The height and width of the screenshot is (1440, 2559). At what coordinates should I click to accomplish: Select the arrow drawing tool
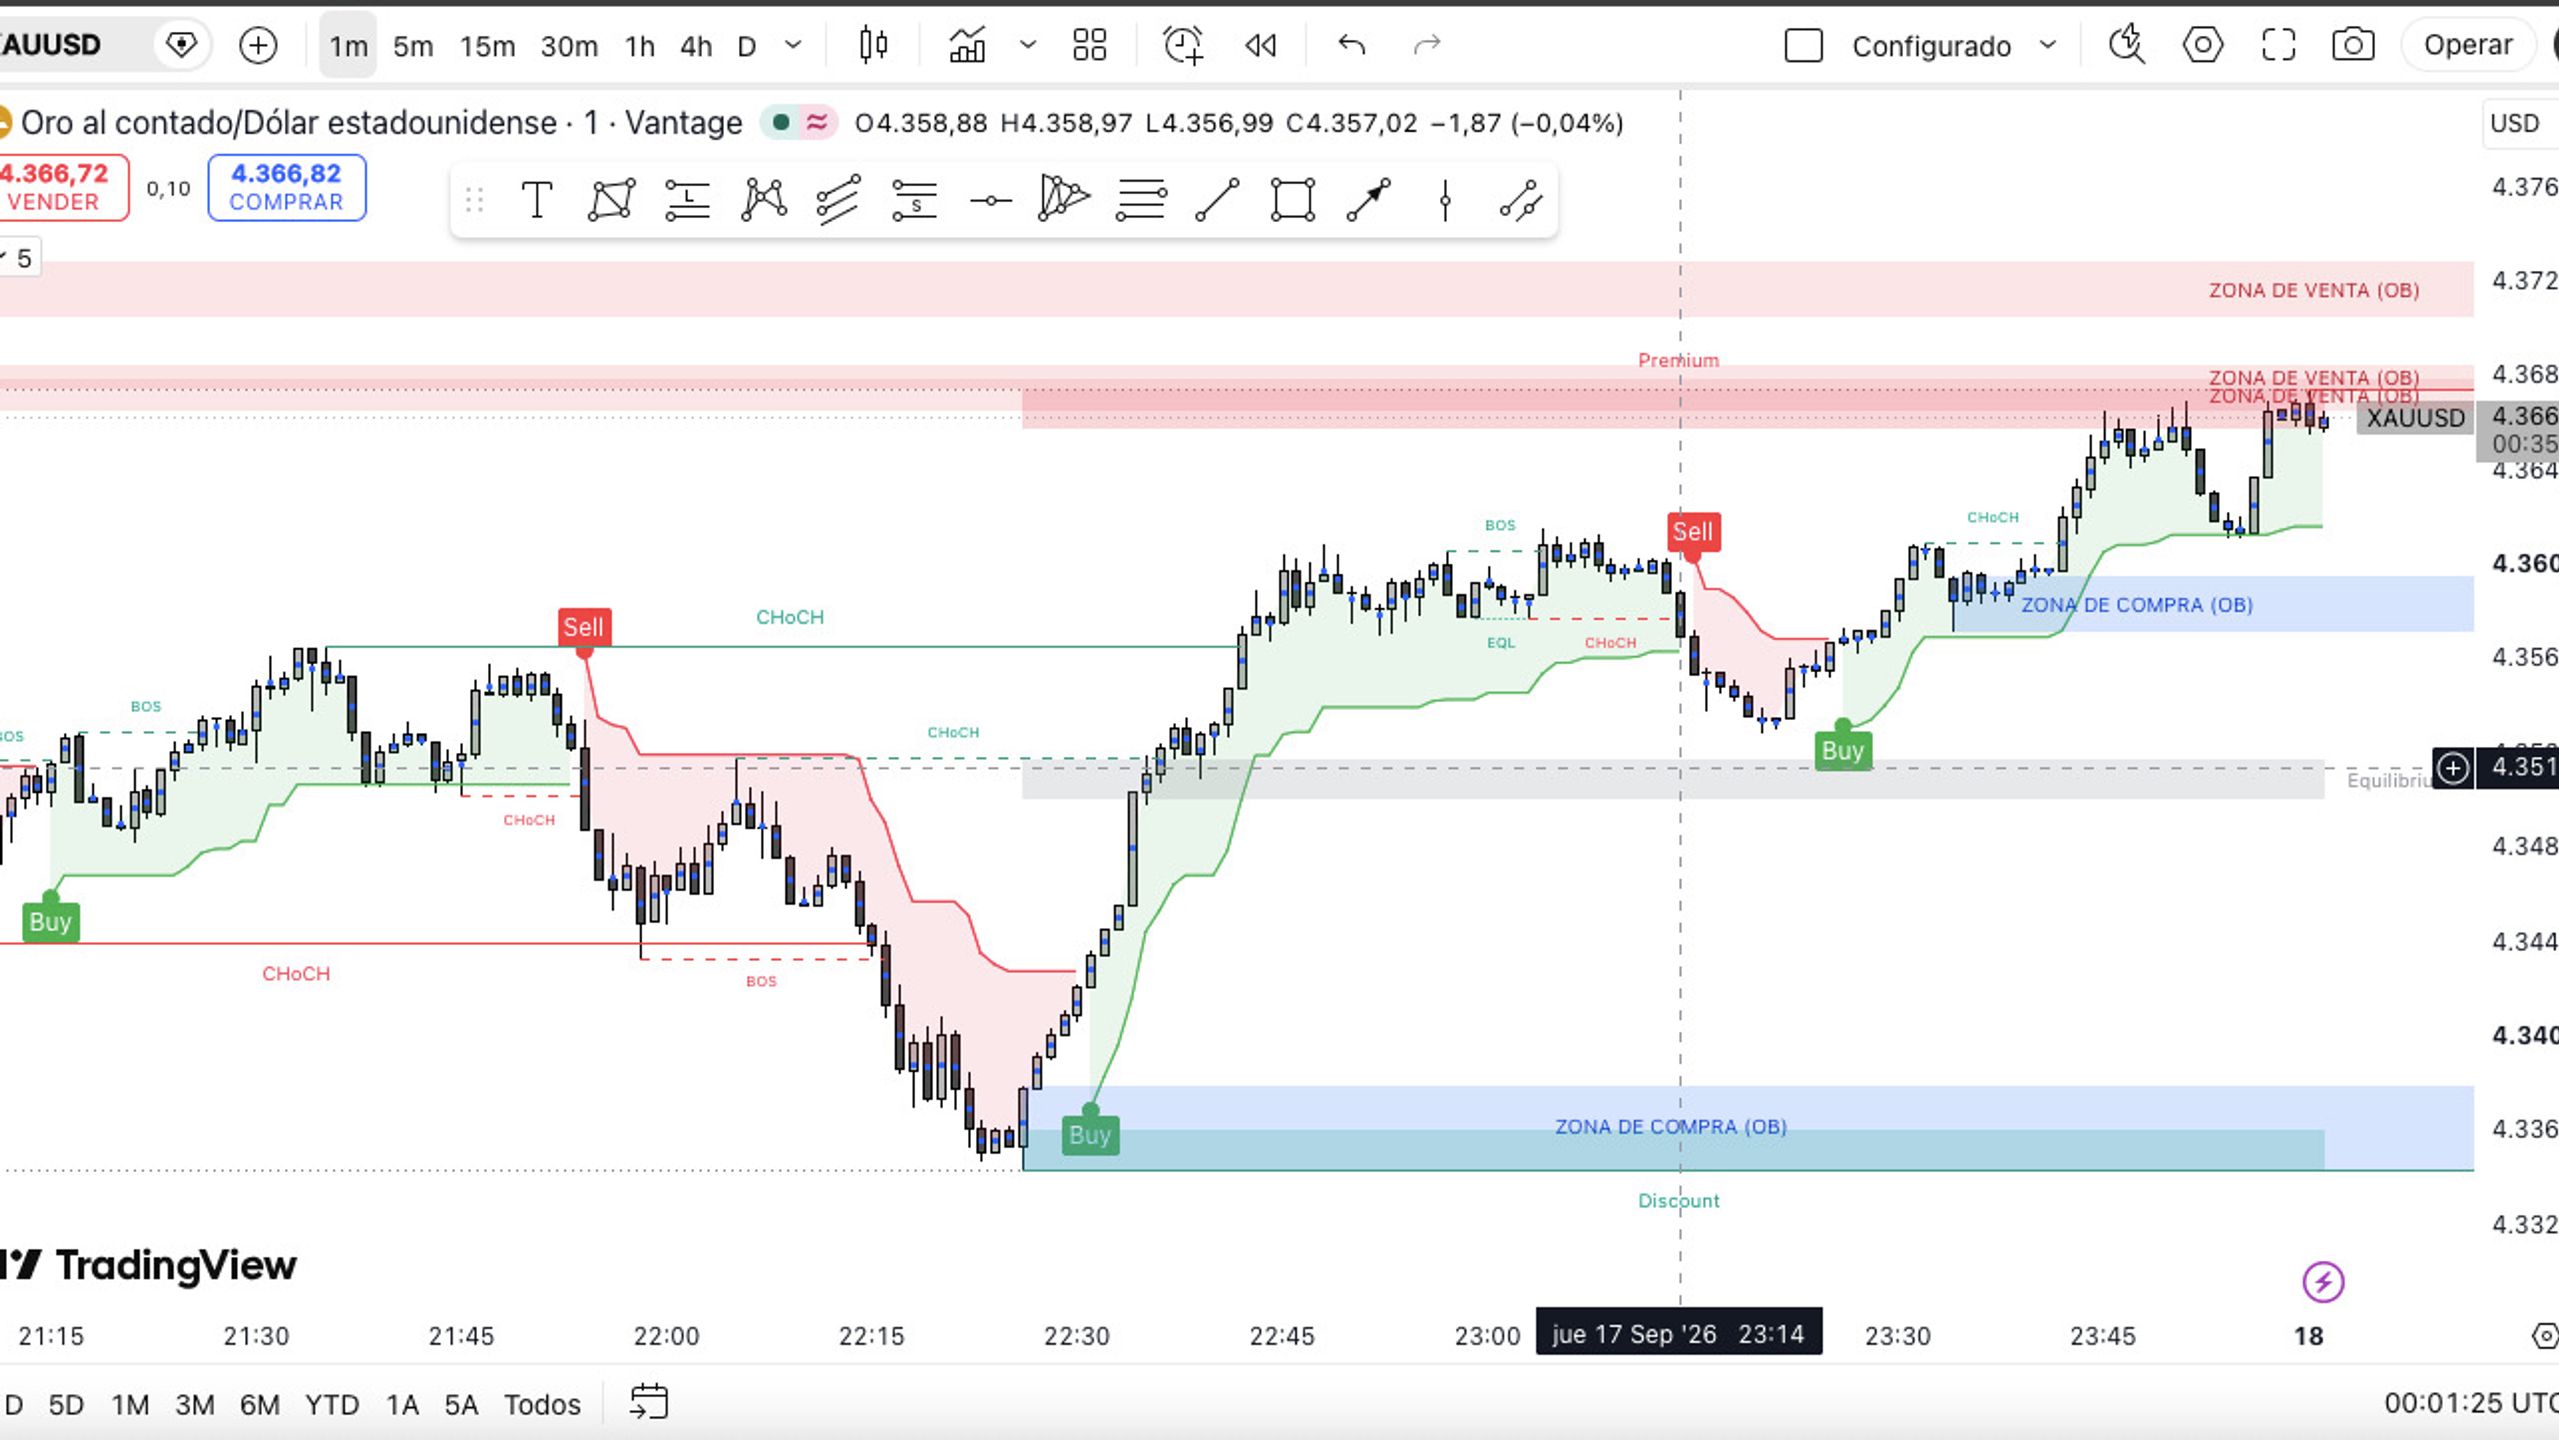pyautogui.click(x=1369, y=200)
